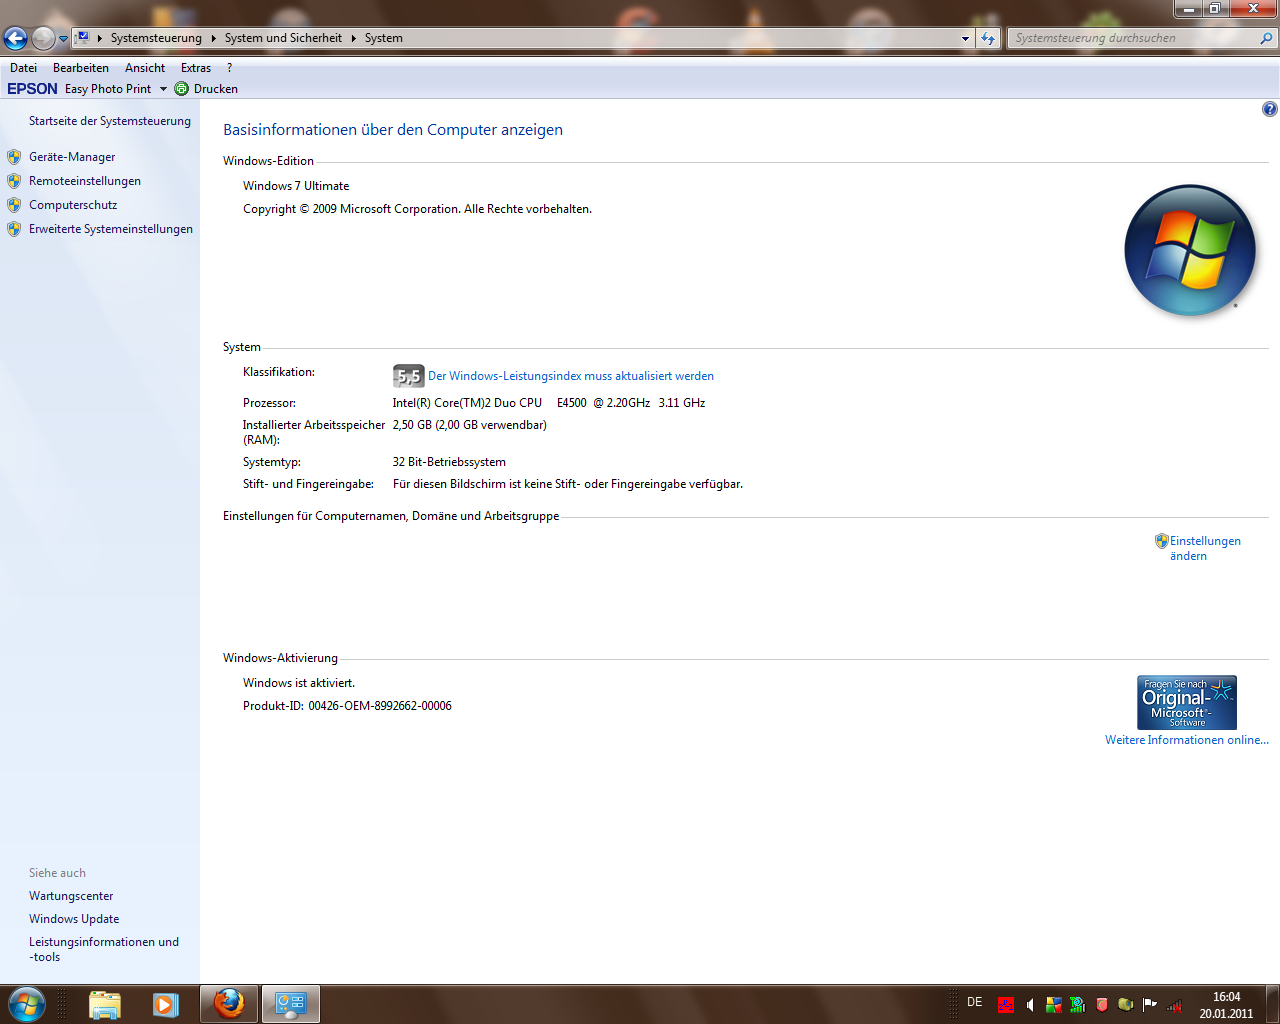The image size is (1280, 1024).
Task: Click shield icon beside Remoteeinstellungen
Action: (14, 181)
